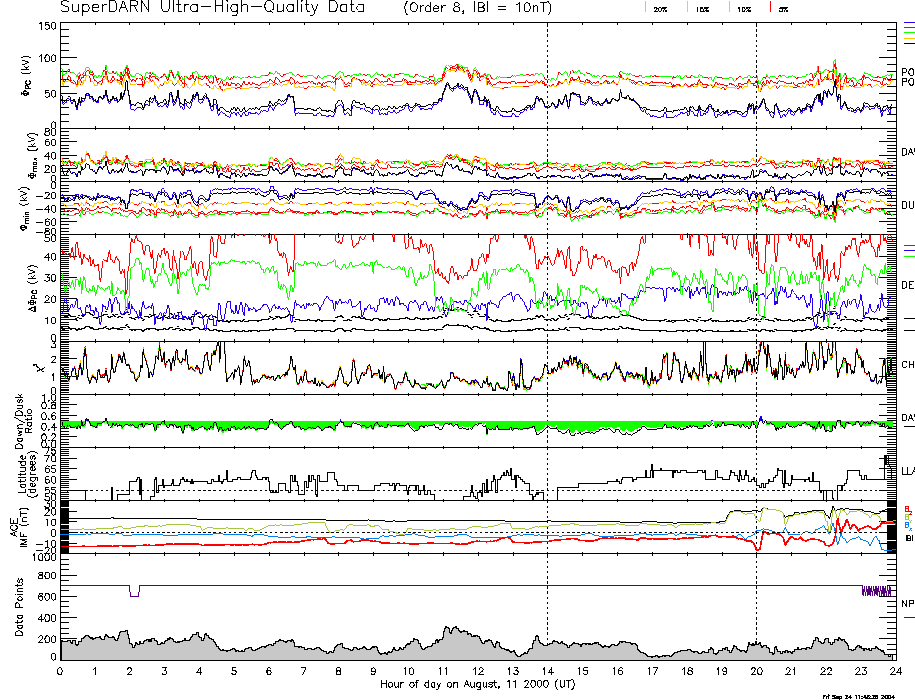The width and height of the screenshot is (915, 700).
Task: Click hour 0 on the time axis
Action: (61, 672)
